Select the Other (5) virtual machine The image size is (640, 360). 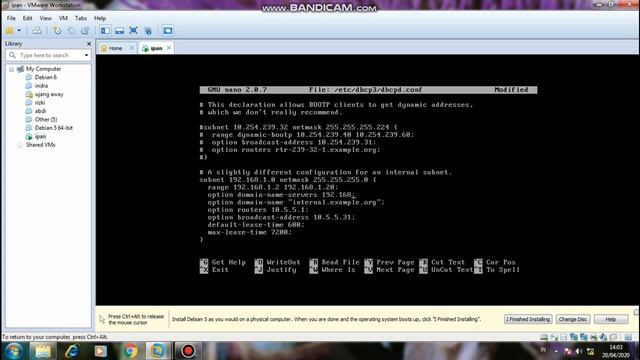[46, 120]
